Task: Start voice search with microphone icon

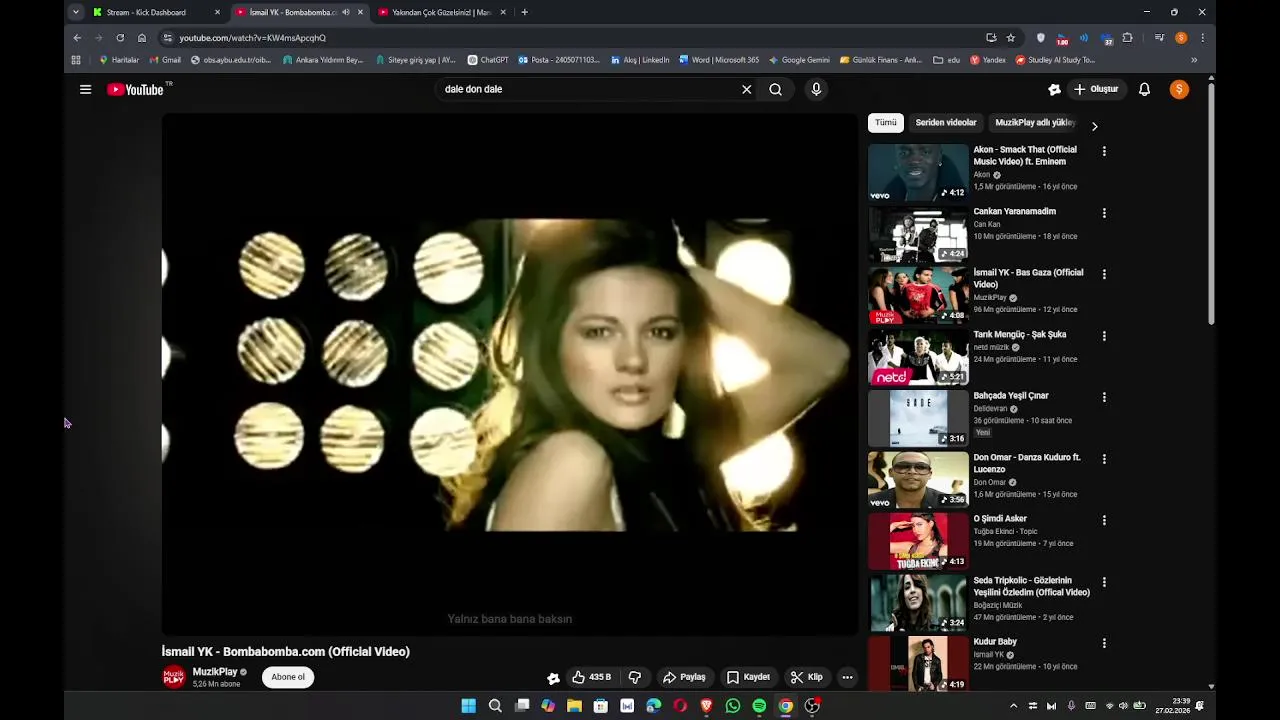Action: [x=816, y=89]
